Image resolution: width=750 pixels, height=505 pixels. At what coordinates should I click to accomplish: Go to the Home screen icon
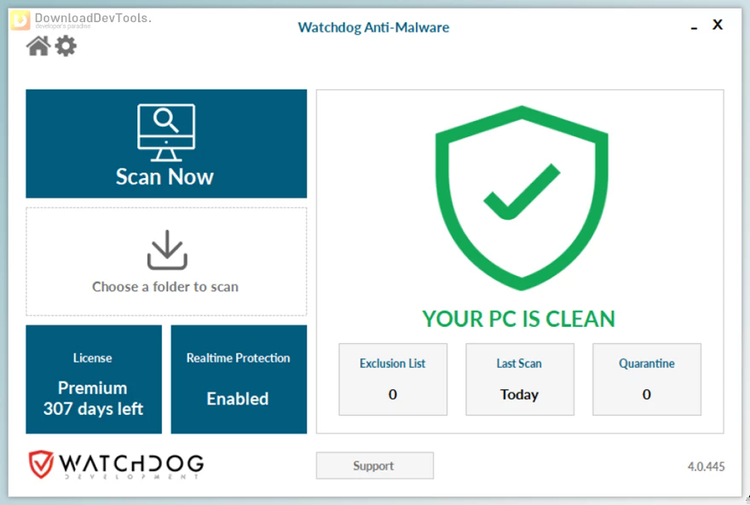pos(38,46)
